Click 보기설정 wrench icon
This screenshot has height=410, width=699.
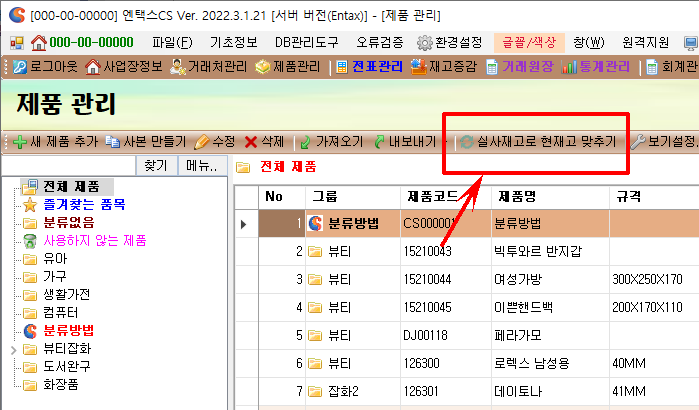638,142
